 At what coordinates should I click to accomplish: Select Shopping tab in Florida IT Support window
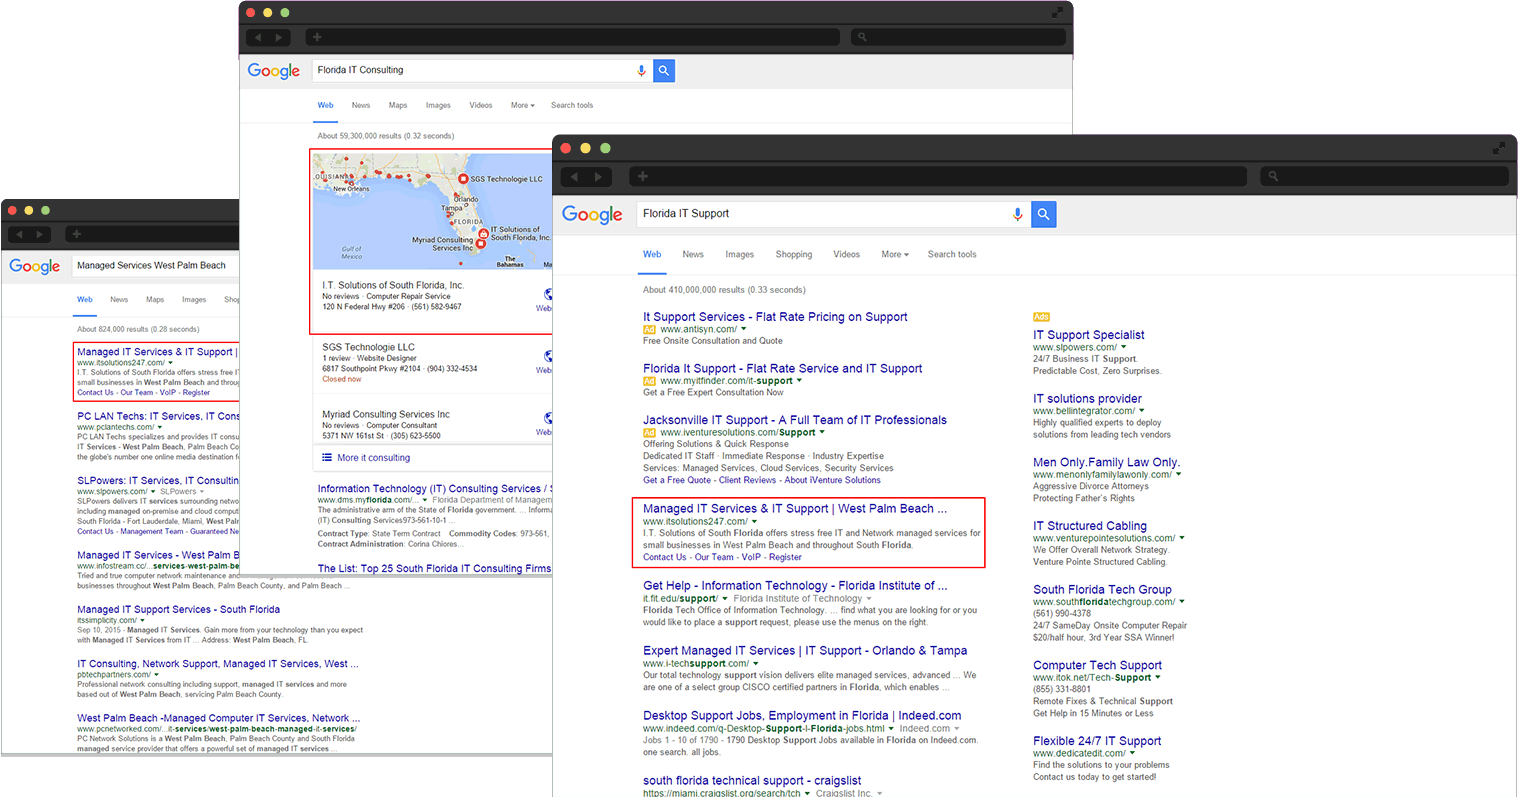click(x=794, y=254)
